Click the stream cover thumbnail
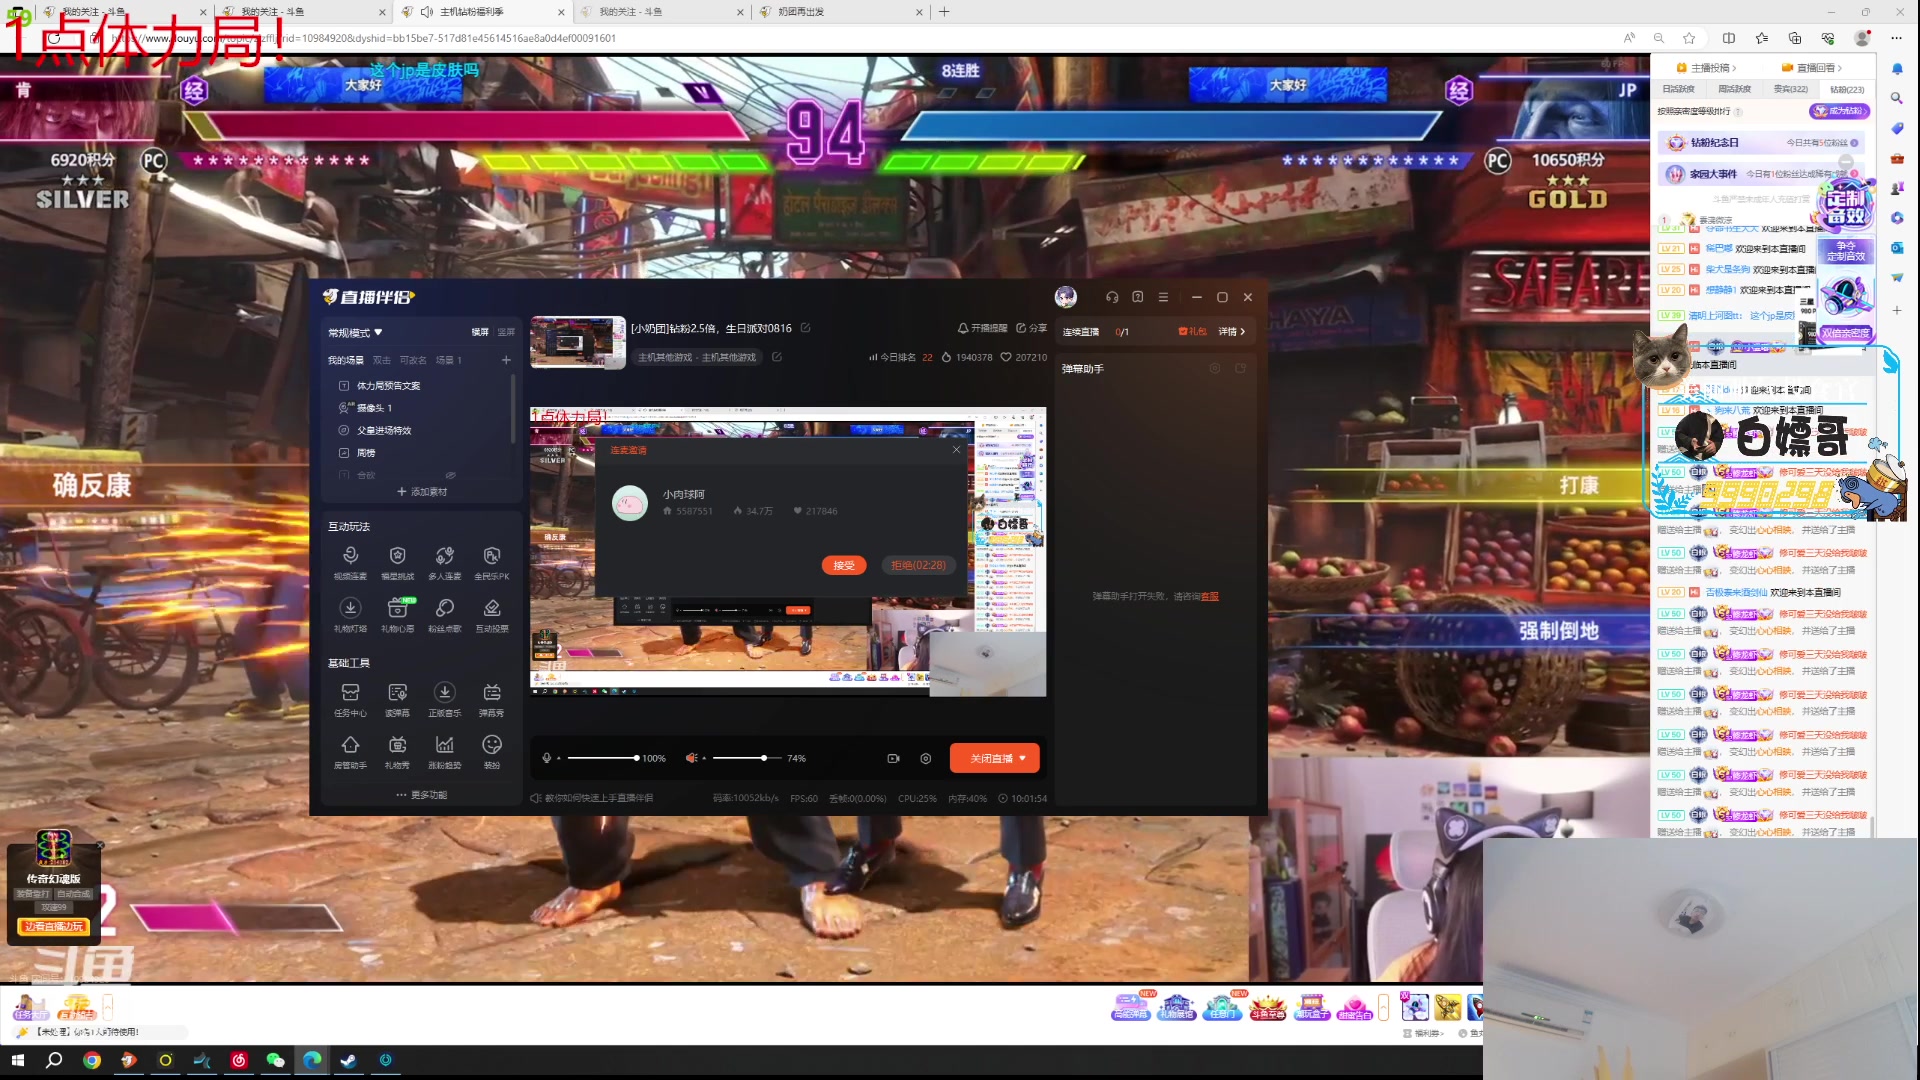The width and height of the screenshot is (1920, 1080). pos(578,343)
